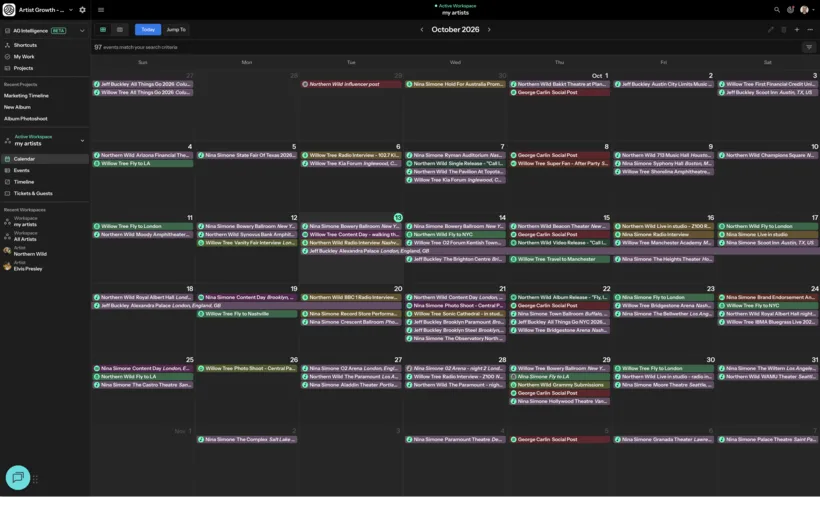This screenshot has width=820, height=513.
Task: Click the Today button
Action: [148, 30]
